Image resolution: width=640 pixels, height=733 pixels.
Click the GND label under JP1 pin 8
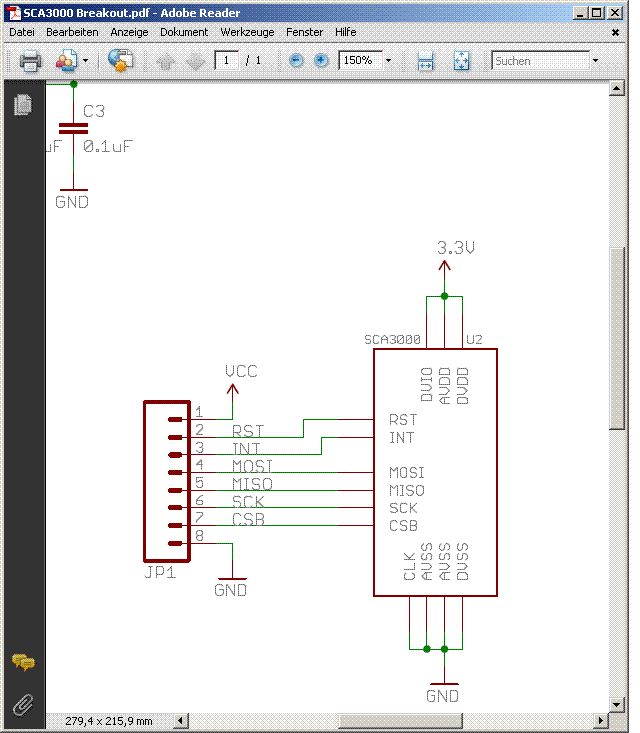coord(230,590)
